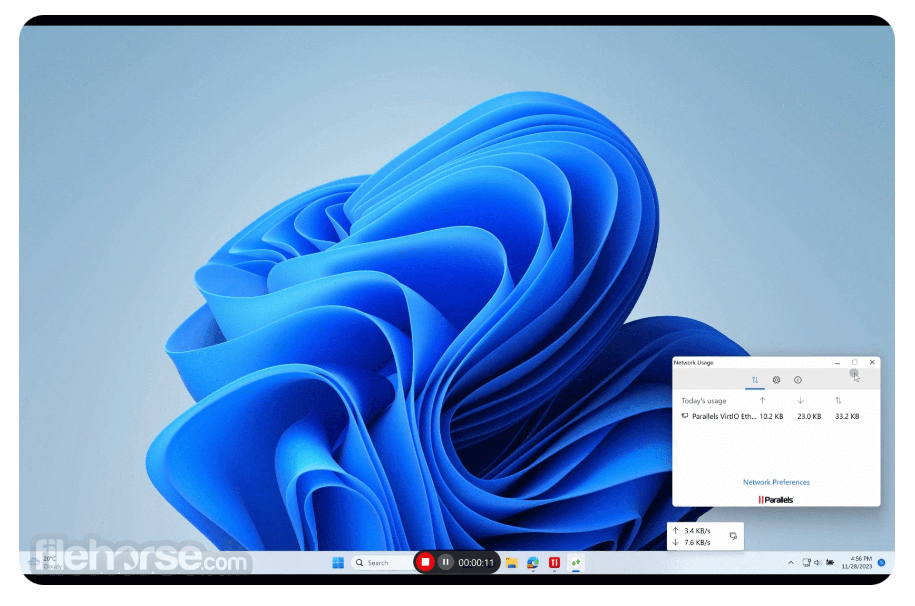Pause the screen recording

(x=445, y=562)
